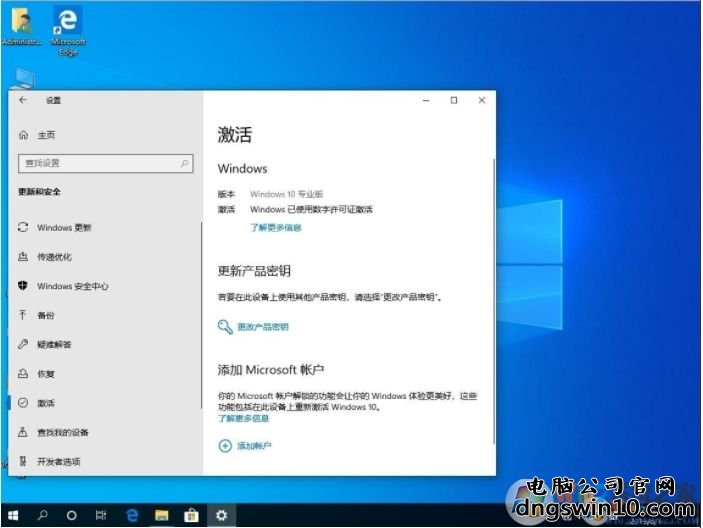The width and height of the screenshot is (703, 528).
Task: Open Cortana circle on taskbar
Action: (x=71, y=515)
